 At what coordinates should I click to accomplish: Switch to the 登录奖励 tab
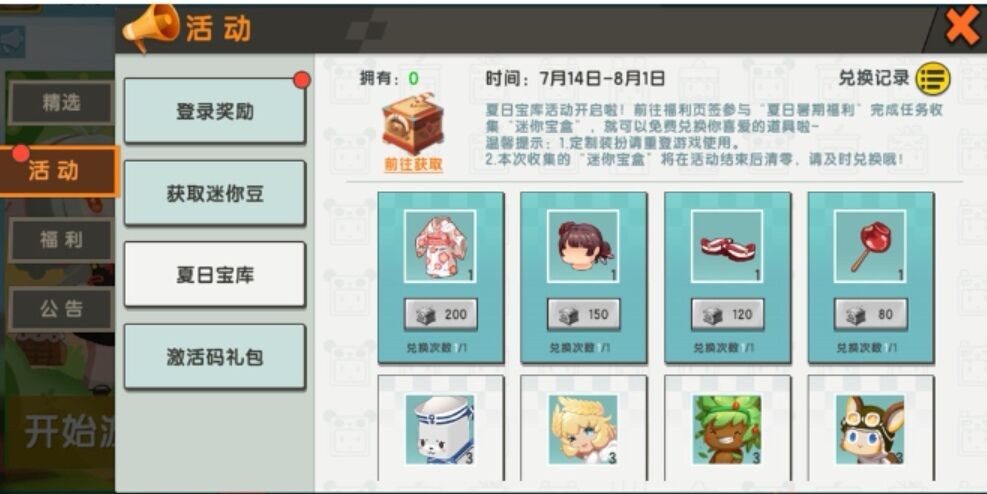point(215,111)
